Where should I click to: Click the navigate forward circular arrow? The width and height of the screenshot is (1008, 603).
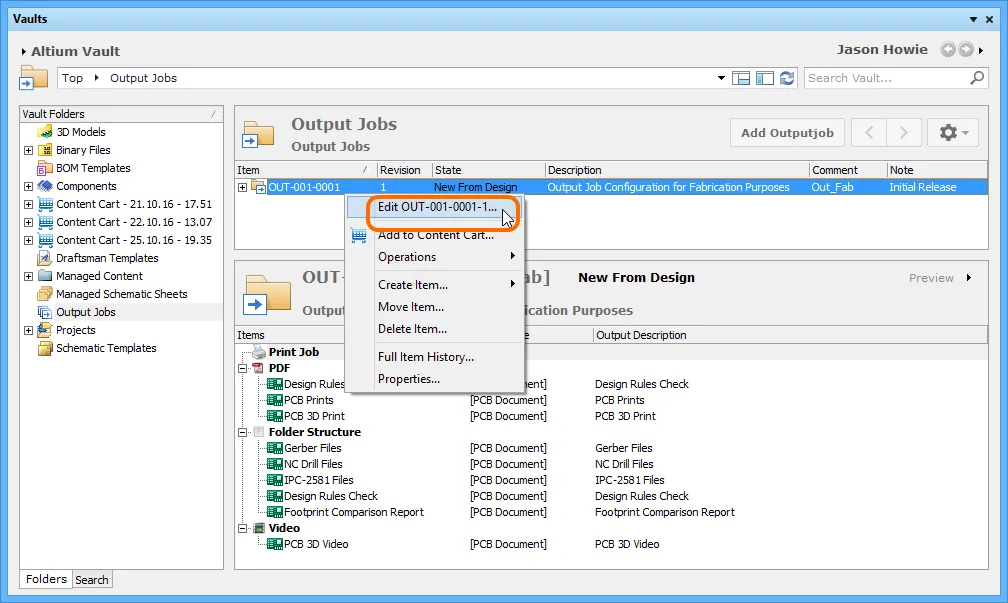(966, 50)
